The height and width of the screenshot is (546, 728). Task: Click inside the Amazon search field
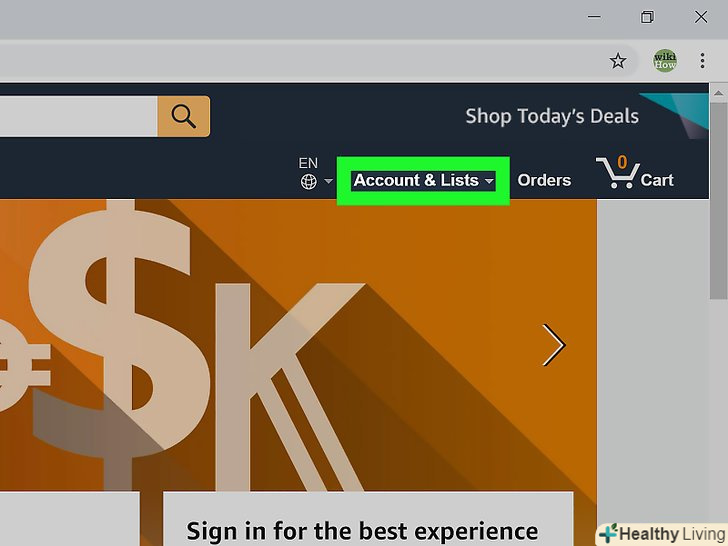[x=78, y=116]
